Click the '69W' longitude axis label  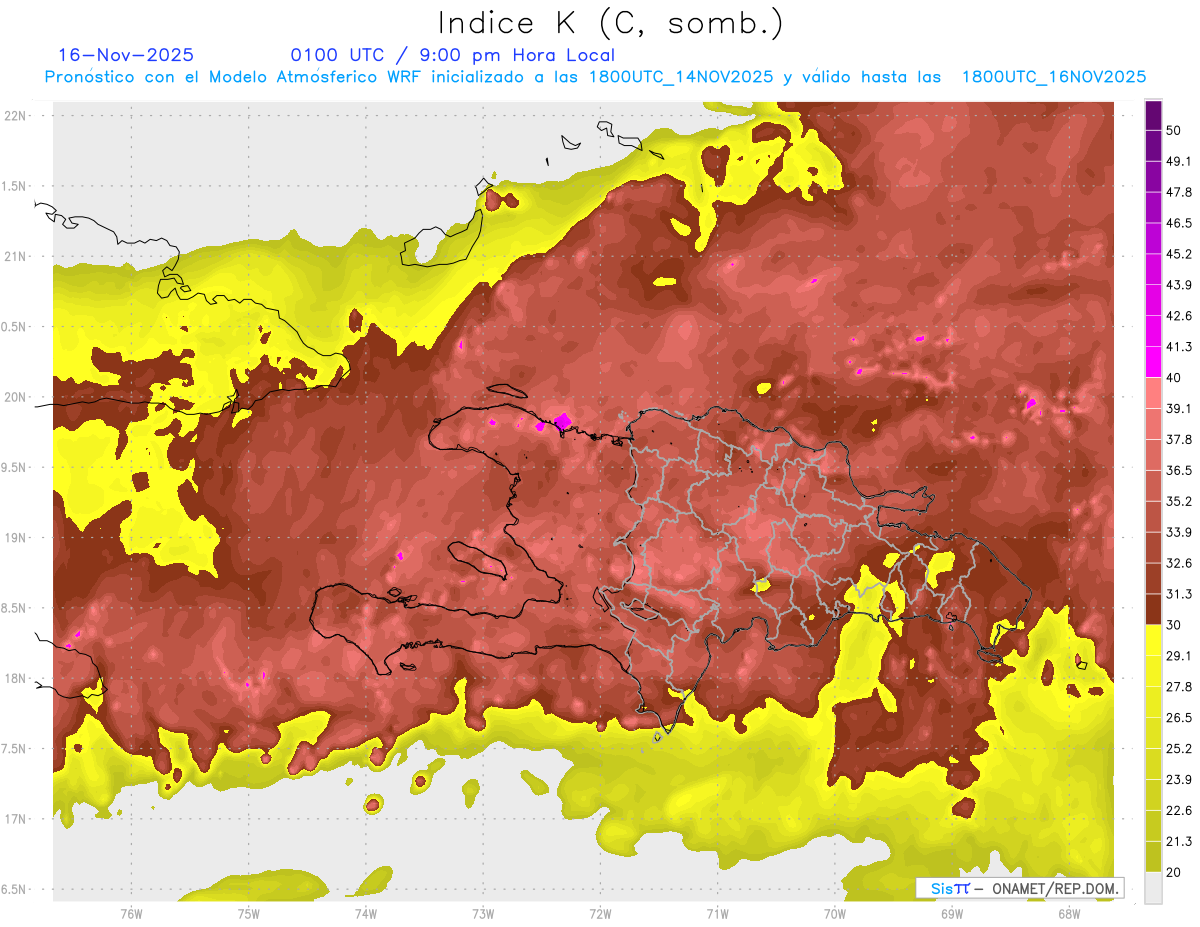(x=951, y=914)
